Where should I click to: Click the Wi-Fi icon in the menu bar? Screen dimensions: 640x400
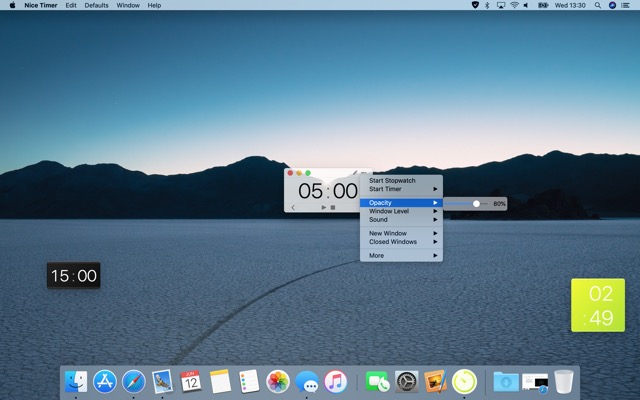point(514,5)
